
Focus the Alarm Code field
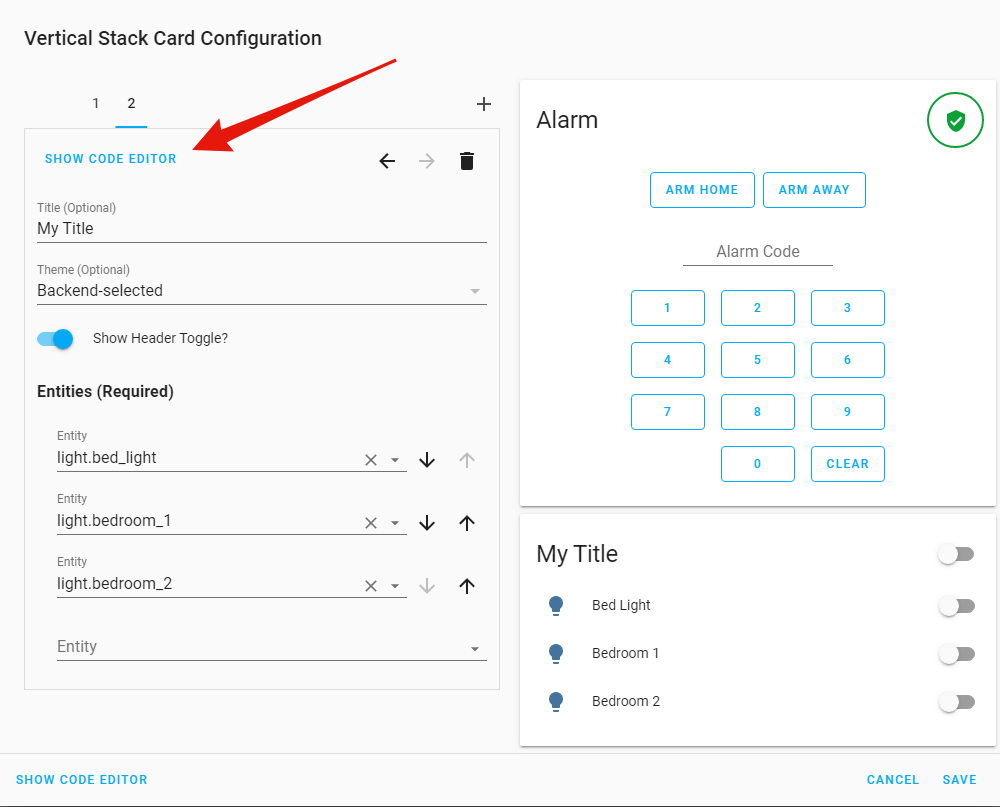tap(758, 252)
